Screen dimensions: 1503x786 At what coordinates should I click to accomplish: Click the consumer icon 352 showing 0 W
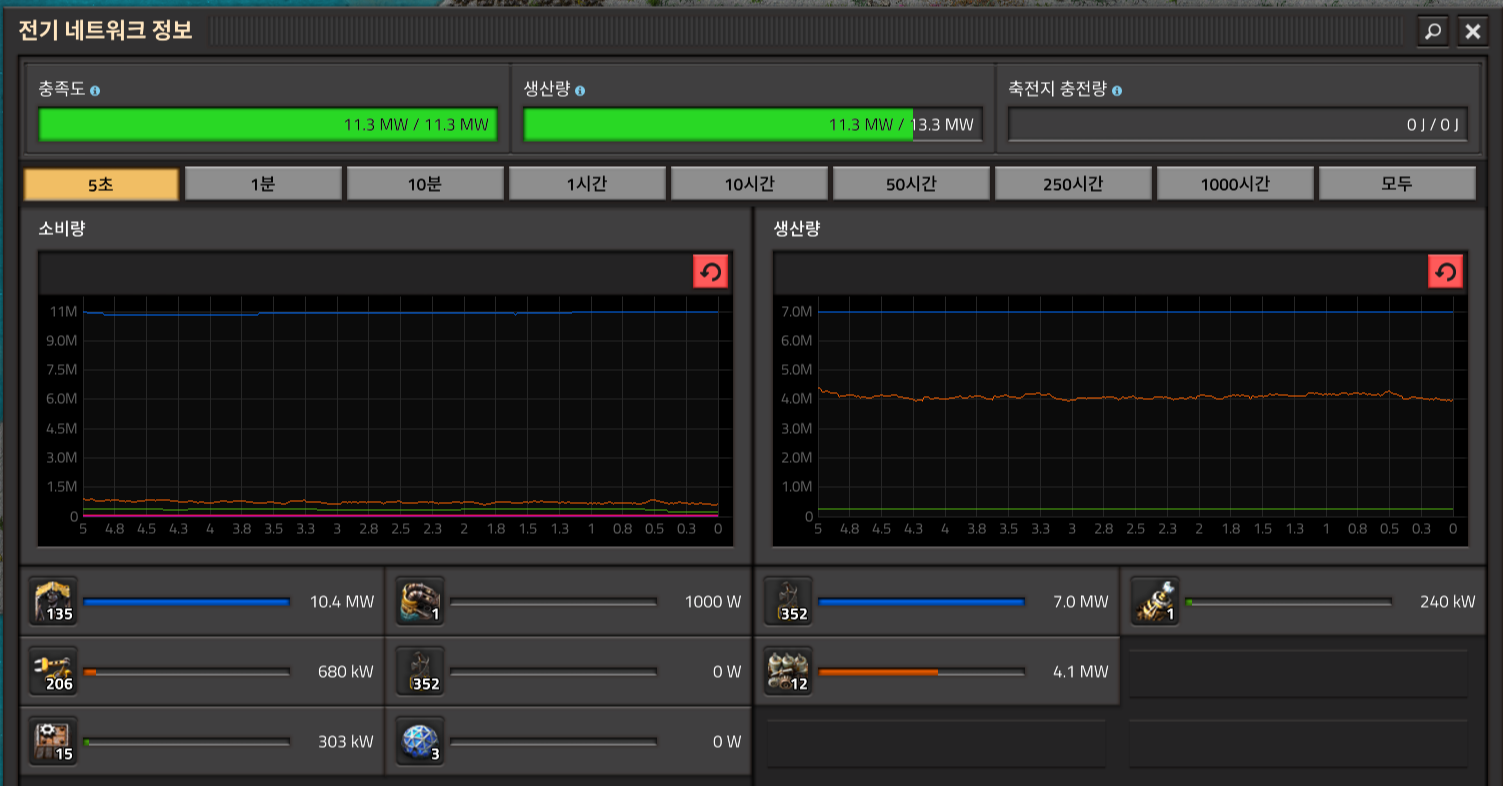420,672
